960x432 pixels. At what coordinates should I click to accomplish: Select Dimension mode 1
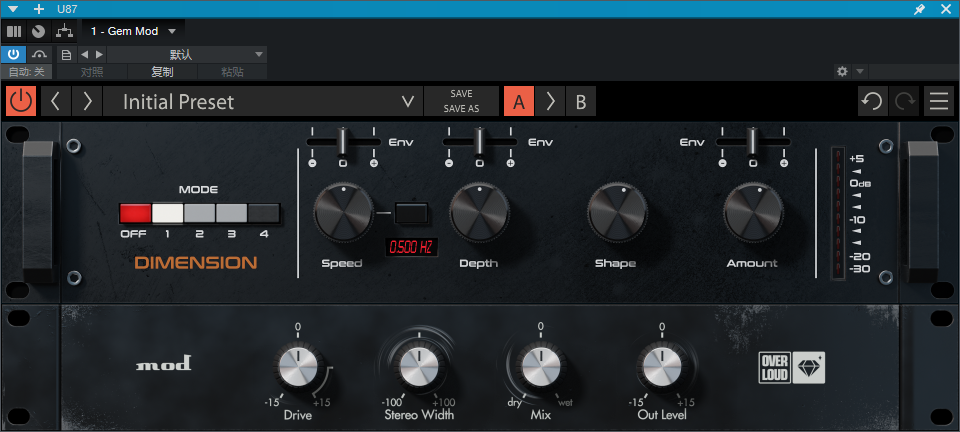tap(167, 213)
